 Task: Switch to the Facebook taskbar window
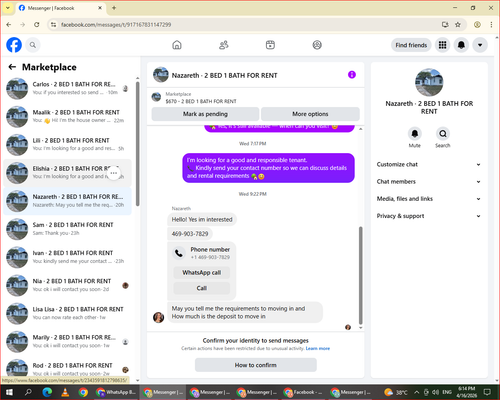[303, 392]
